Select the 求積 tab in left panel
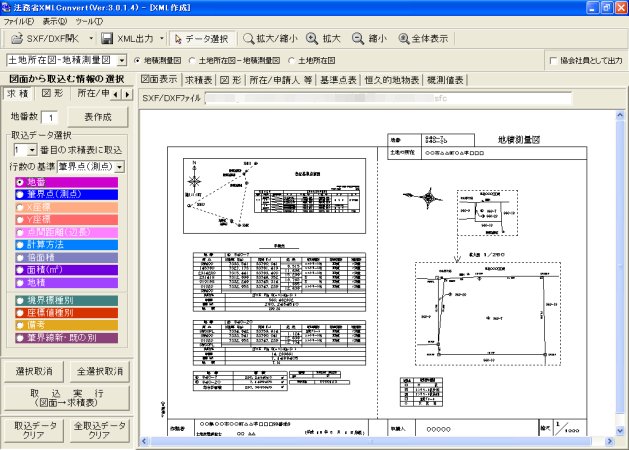The width and height of the screenshot is (629, 450). pos(18,93)
